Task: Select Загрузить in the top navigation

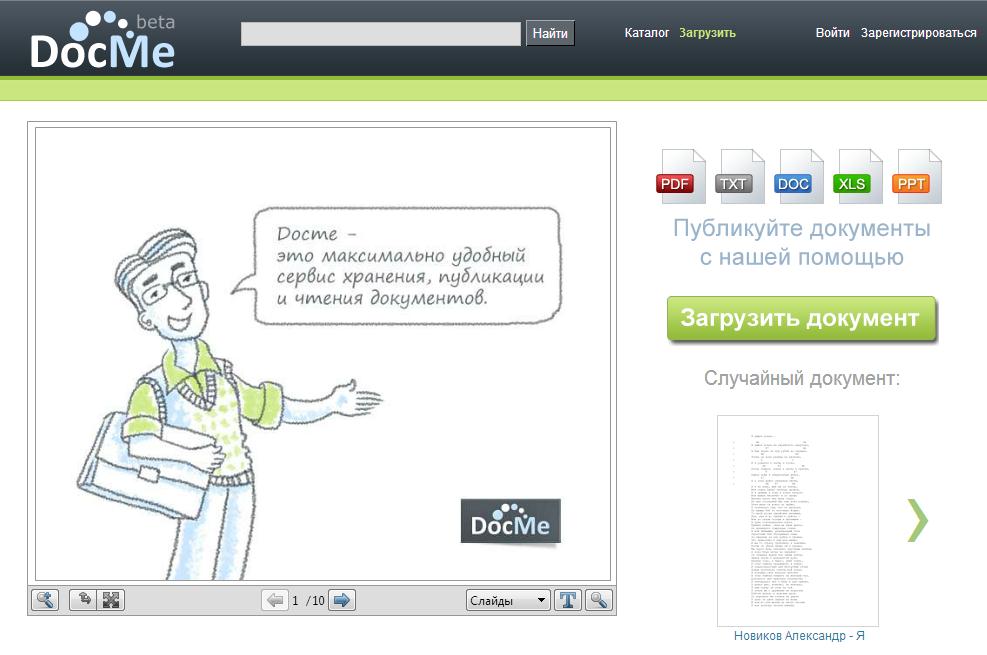Action: 706,33
